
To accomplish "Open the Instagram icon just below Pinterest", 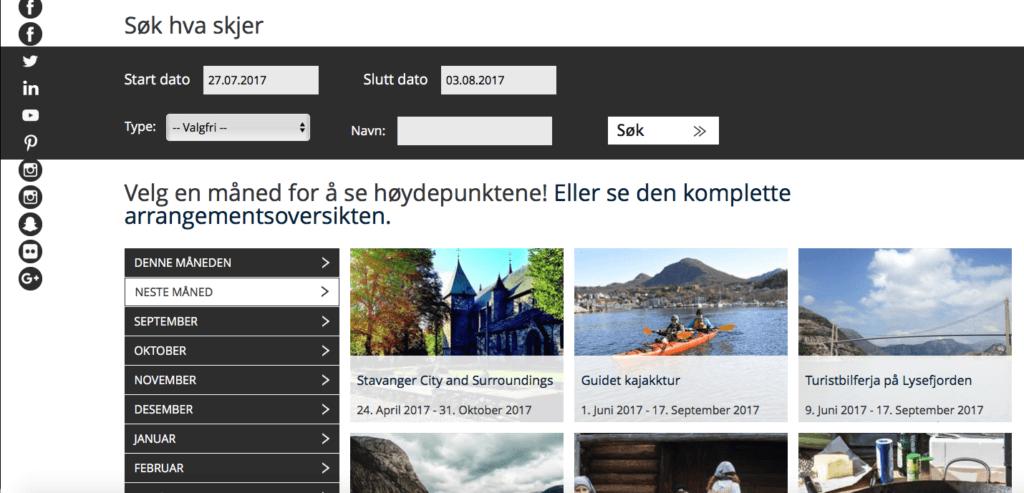I will [30, 170].
